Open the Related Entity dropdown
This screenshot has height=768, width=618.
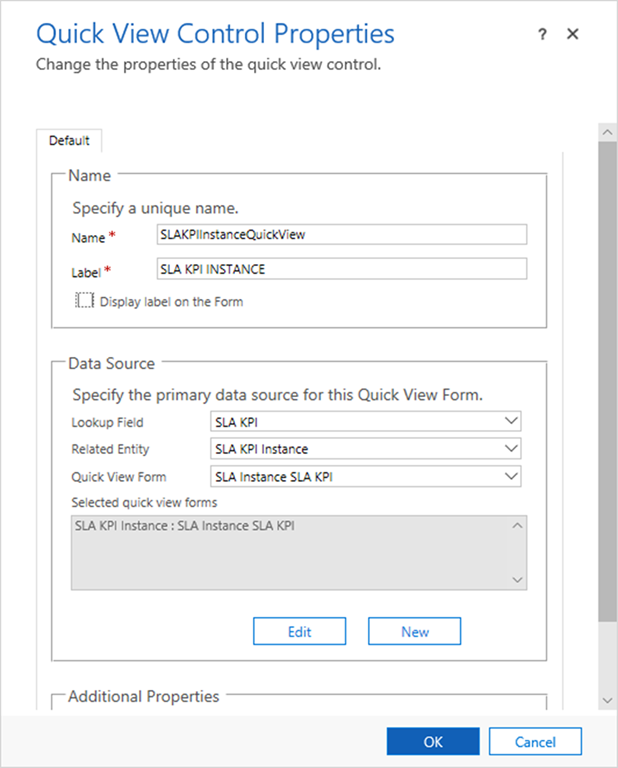click(x=366, y=449)
